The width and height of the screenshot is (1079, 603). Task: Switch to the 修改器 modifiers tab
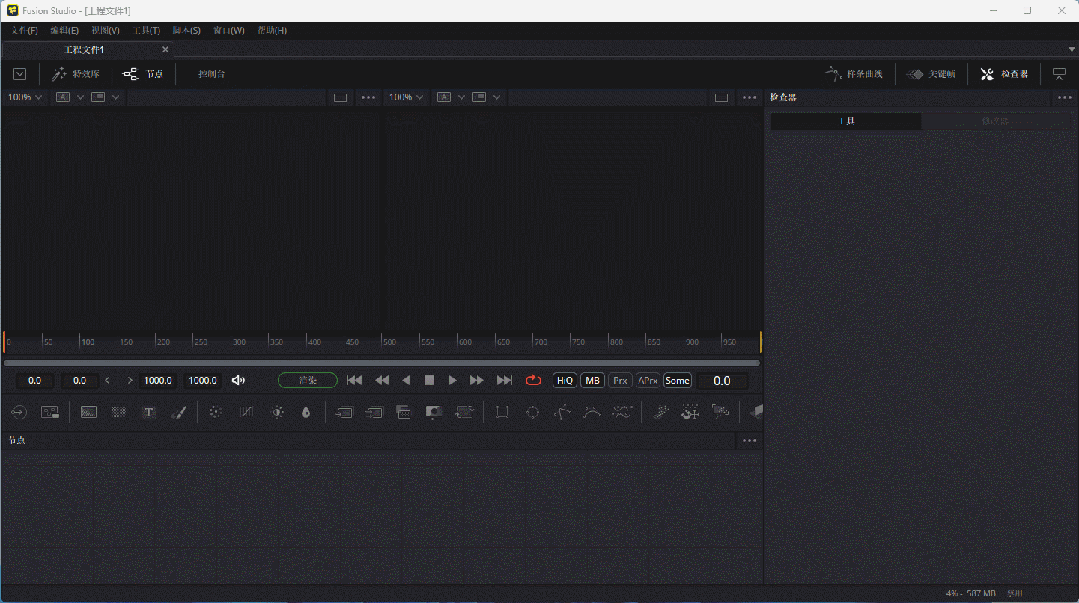point(995,120)
